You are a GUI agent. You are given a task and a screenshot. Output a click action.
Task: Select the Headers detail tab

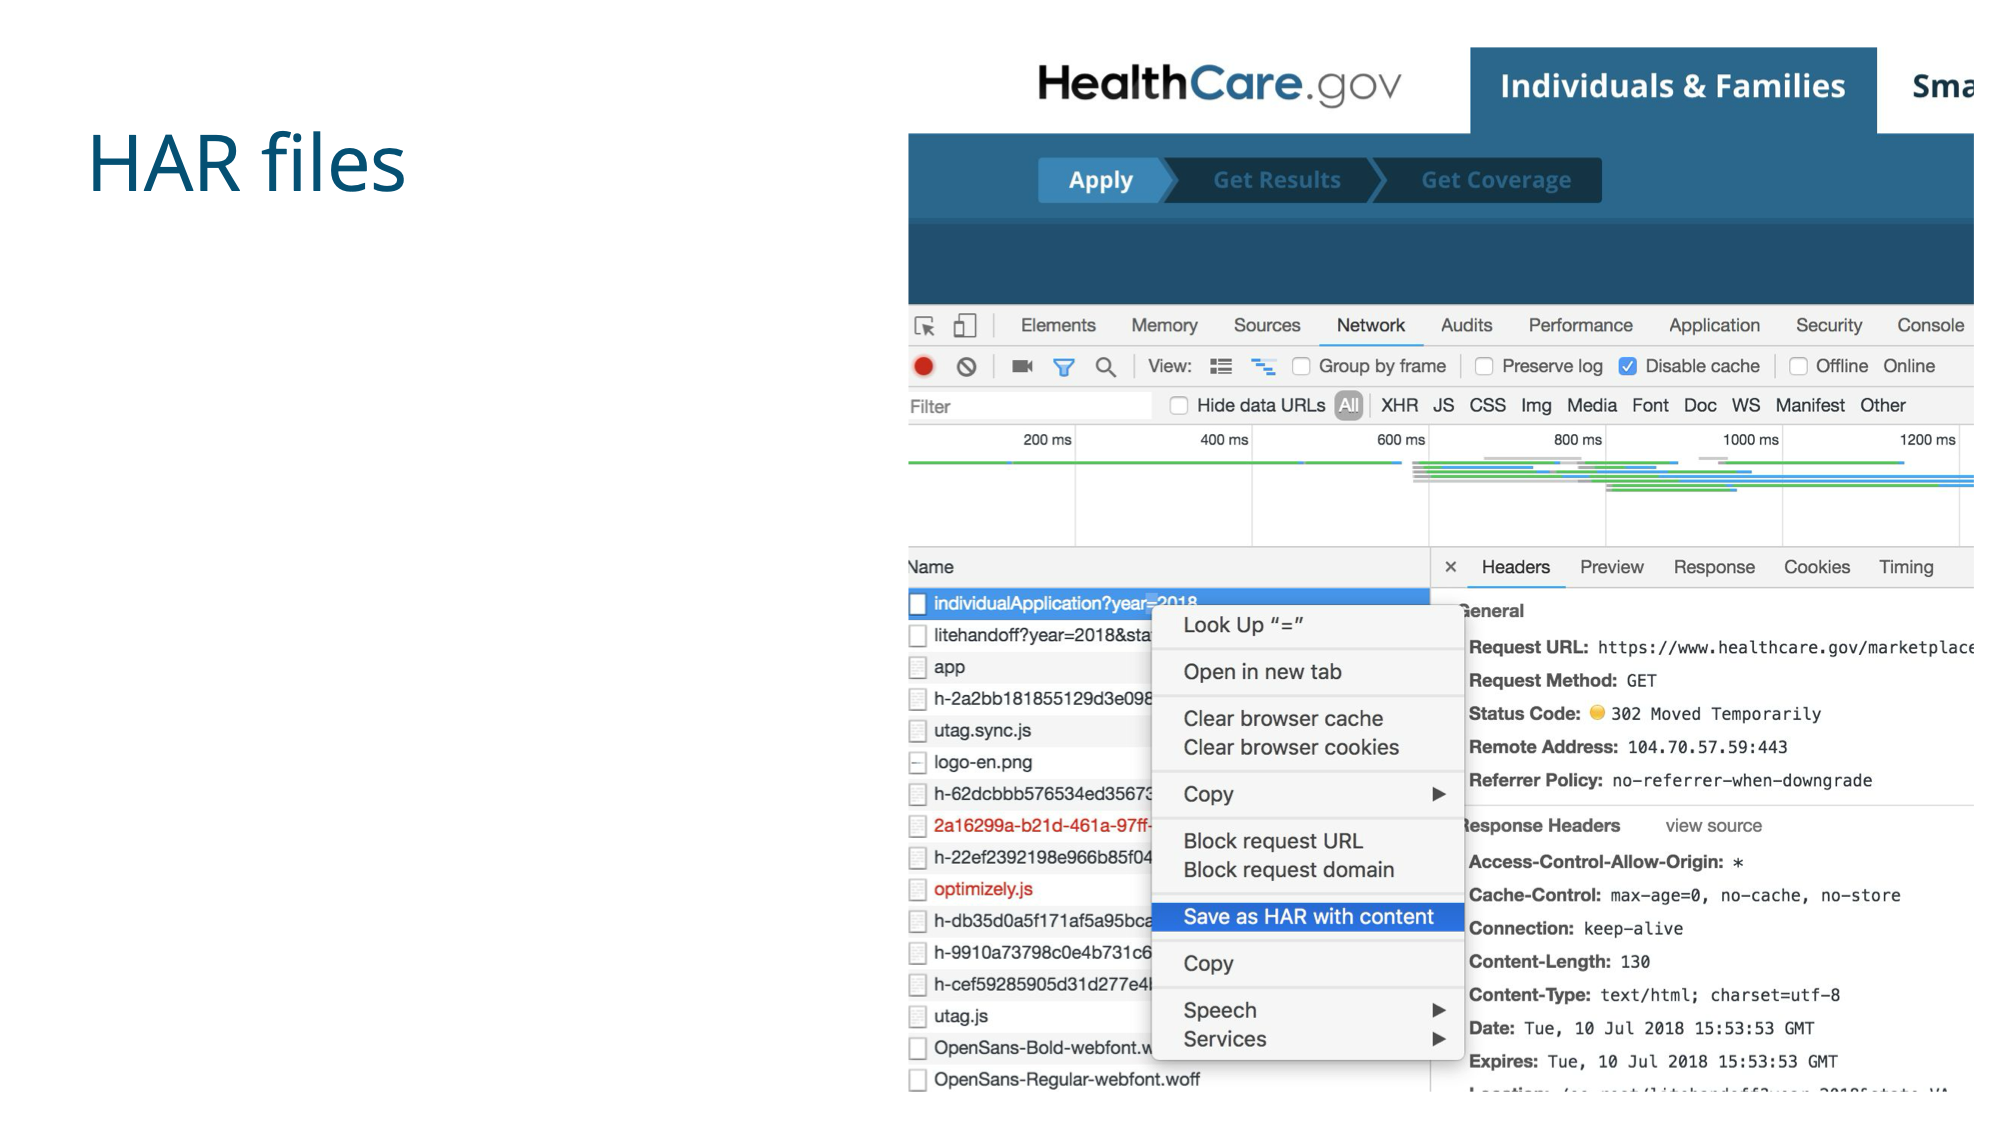click(1516, 567)
